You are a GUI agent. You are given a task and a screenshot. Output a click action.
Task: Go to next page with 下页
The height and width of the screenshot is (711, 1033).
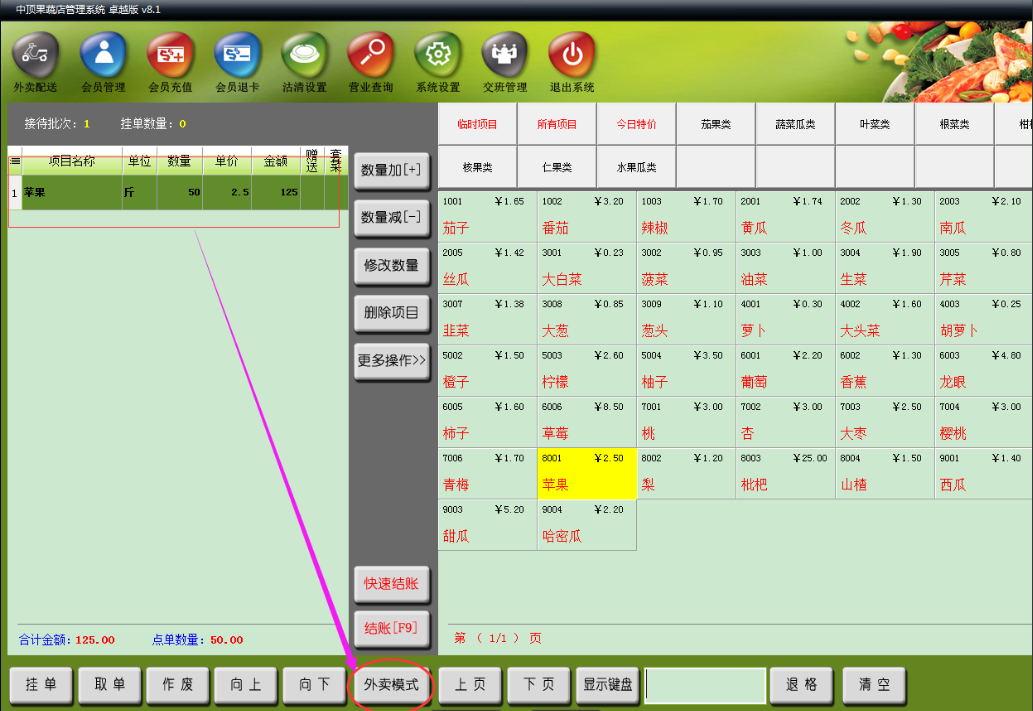click(x=539, y=685)
